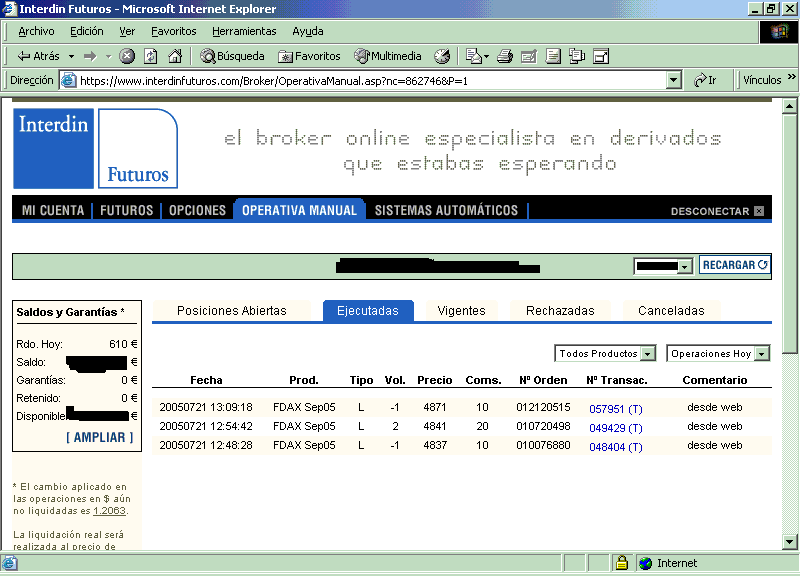800x576 pixels.
Task: Open the Favoritos toolbar panel
Action: pyautogui.click(x=309, y=56)
